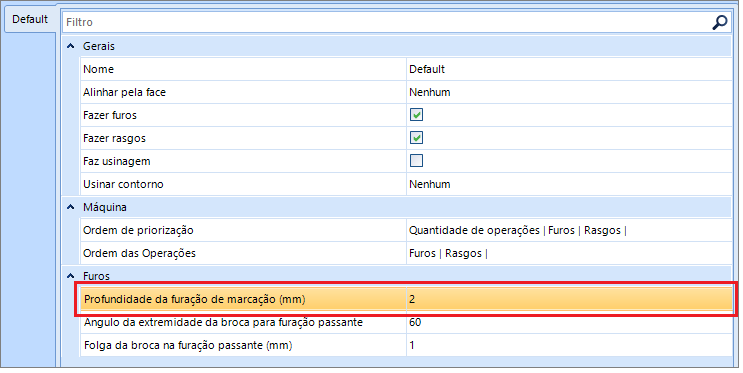Toggle the Fazer furos checkbox
Viewport: 743px width, 373px height.
(417, 115)
